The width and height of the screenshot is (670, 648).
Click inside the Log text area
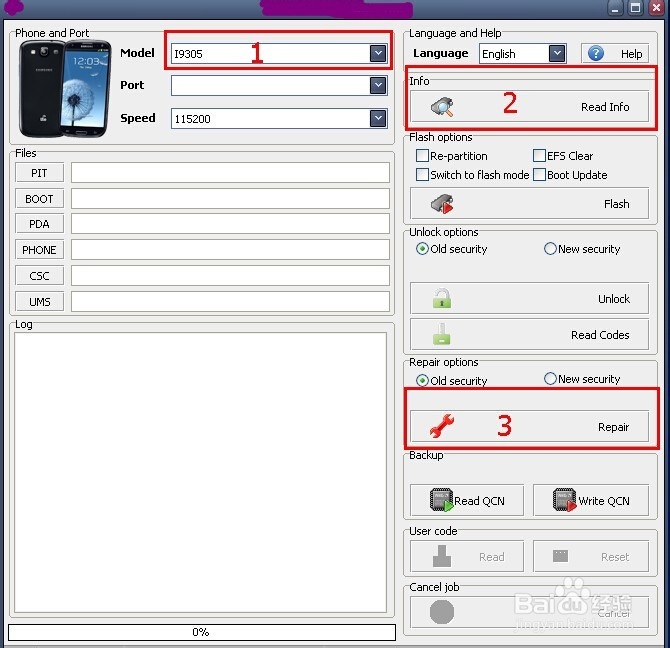[200, 472]
